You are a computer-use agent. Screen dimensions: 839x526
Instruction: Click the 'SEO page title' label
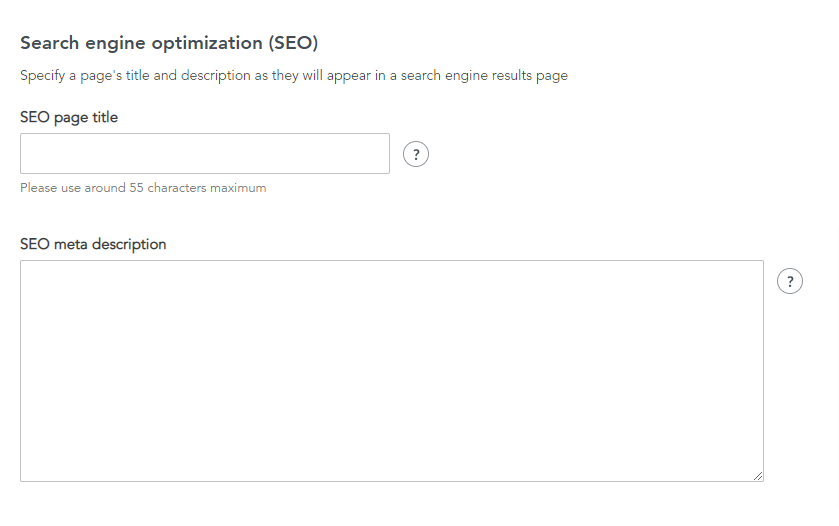pos(69,117)
